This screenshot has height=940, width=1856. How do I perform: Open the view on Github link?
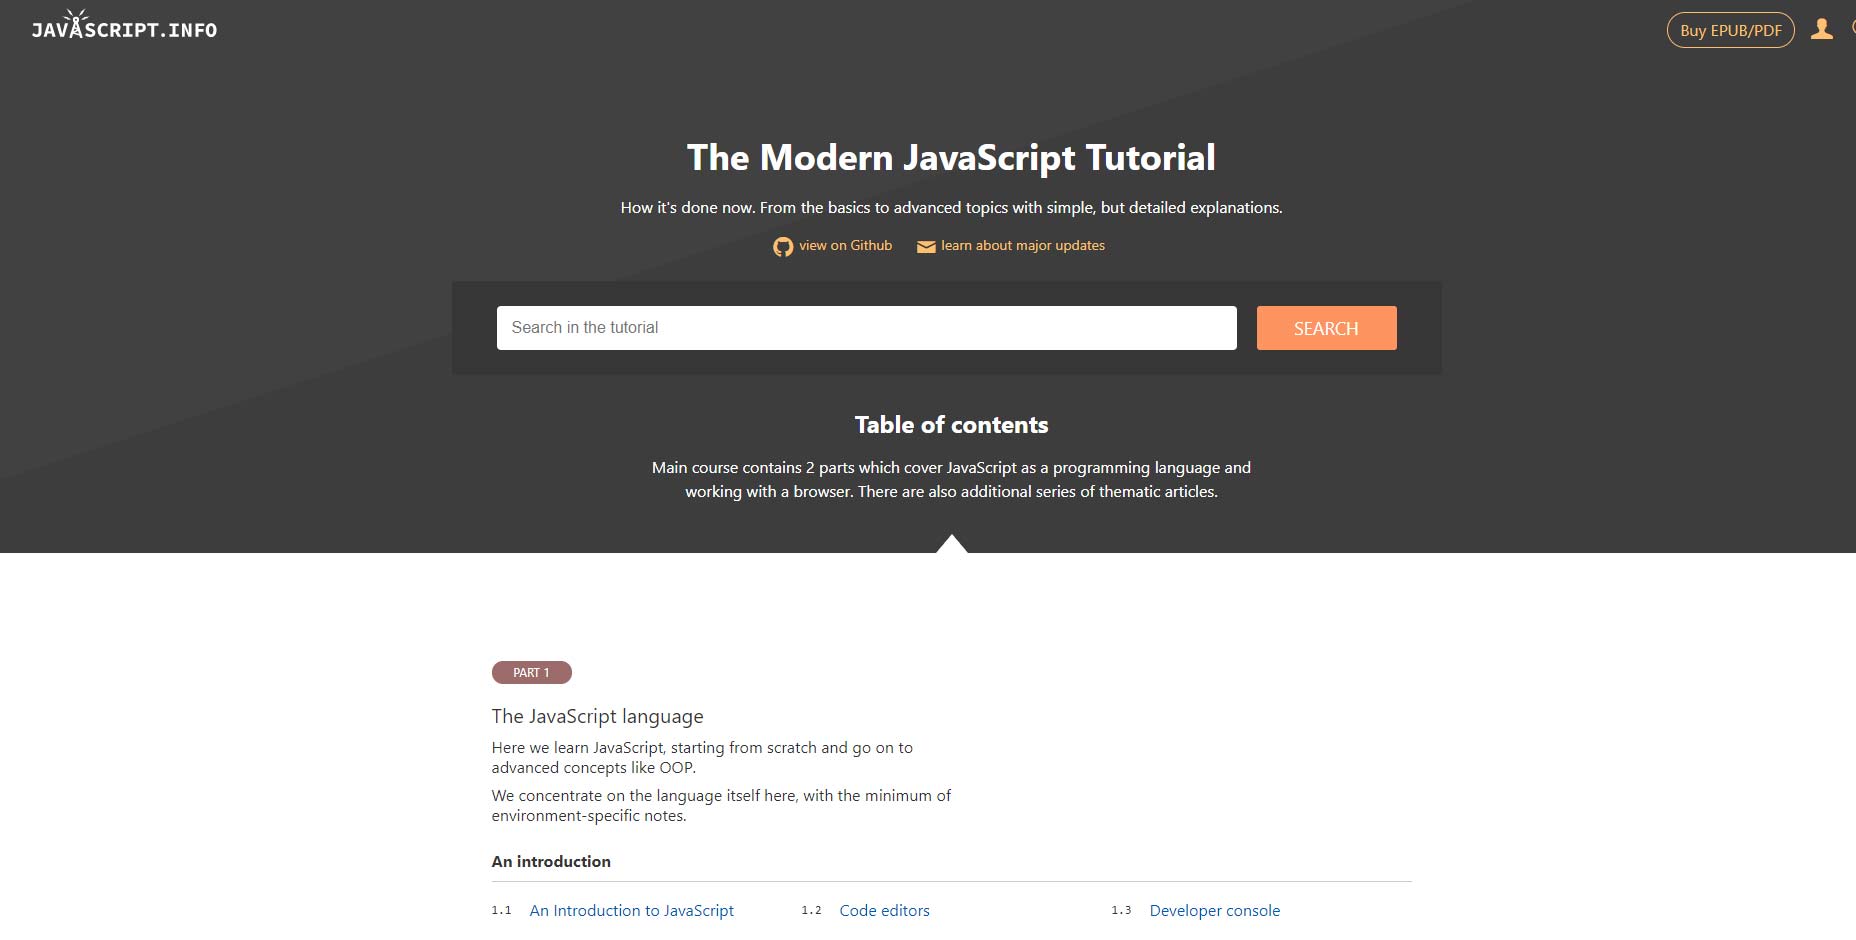845,245
